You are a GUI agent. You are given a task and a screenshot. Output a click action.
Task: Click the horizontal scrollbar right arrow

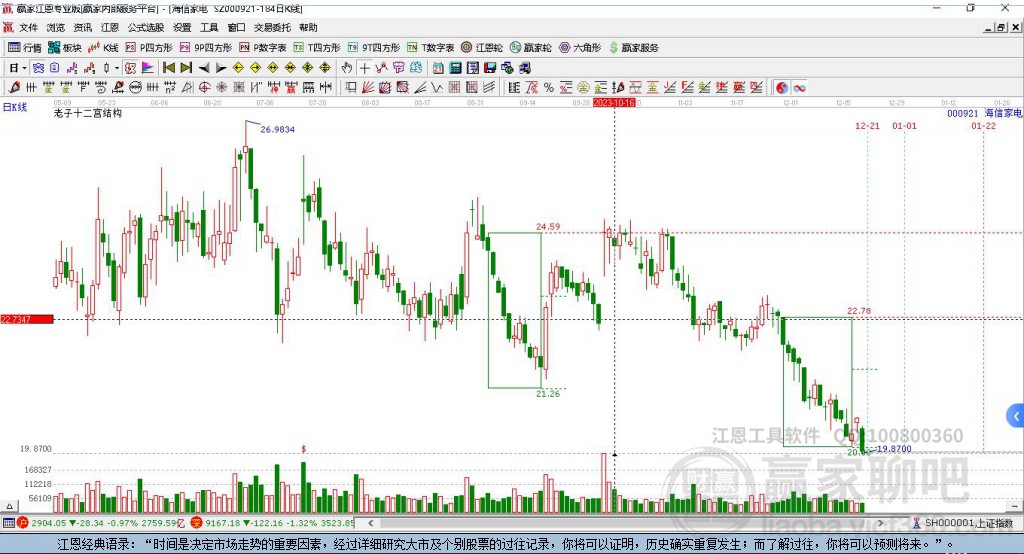coord(880,523)
